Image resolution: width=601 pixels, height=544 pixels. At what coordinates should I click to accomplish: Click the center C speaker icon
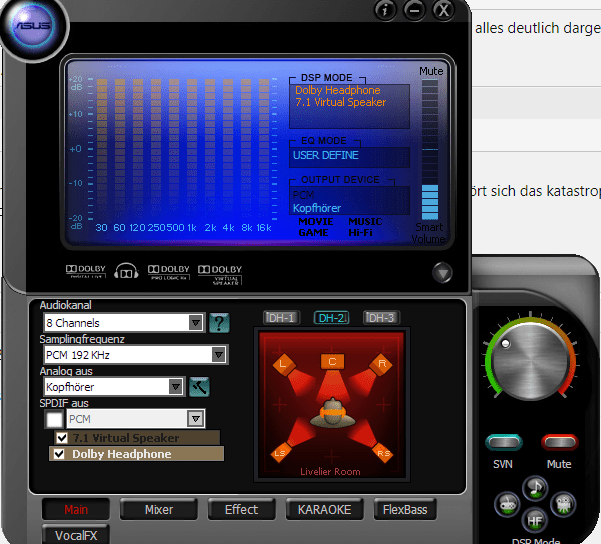[x=332, y=361]
